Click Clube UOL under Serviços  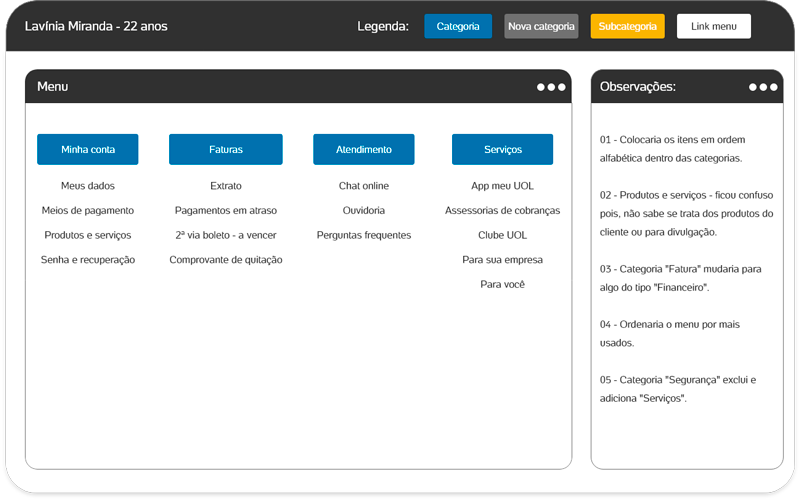[502, 235]
